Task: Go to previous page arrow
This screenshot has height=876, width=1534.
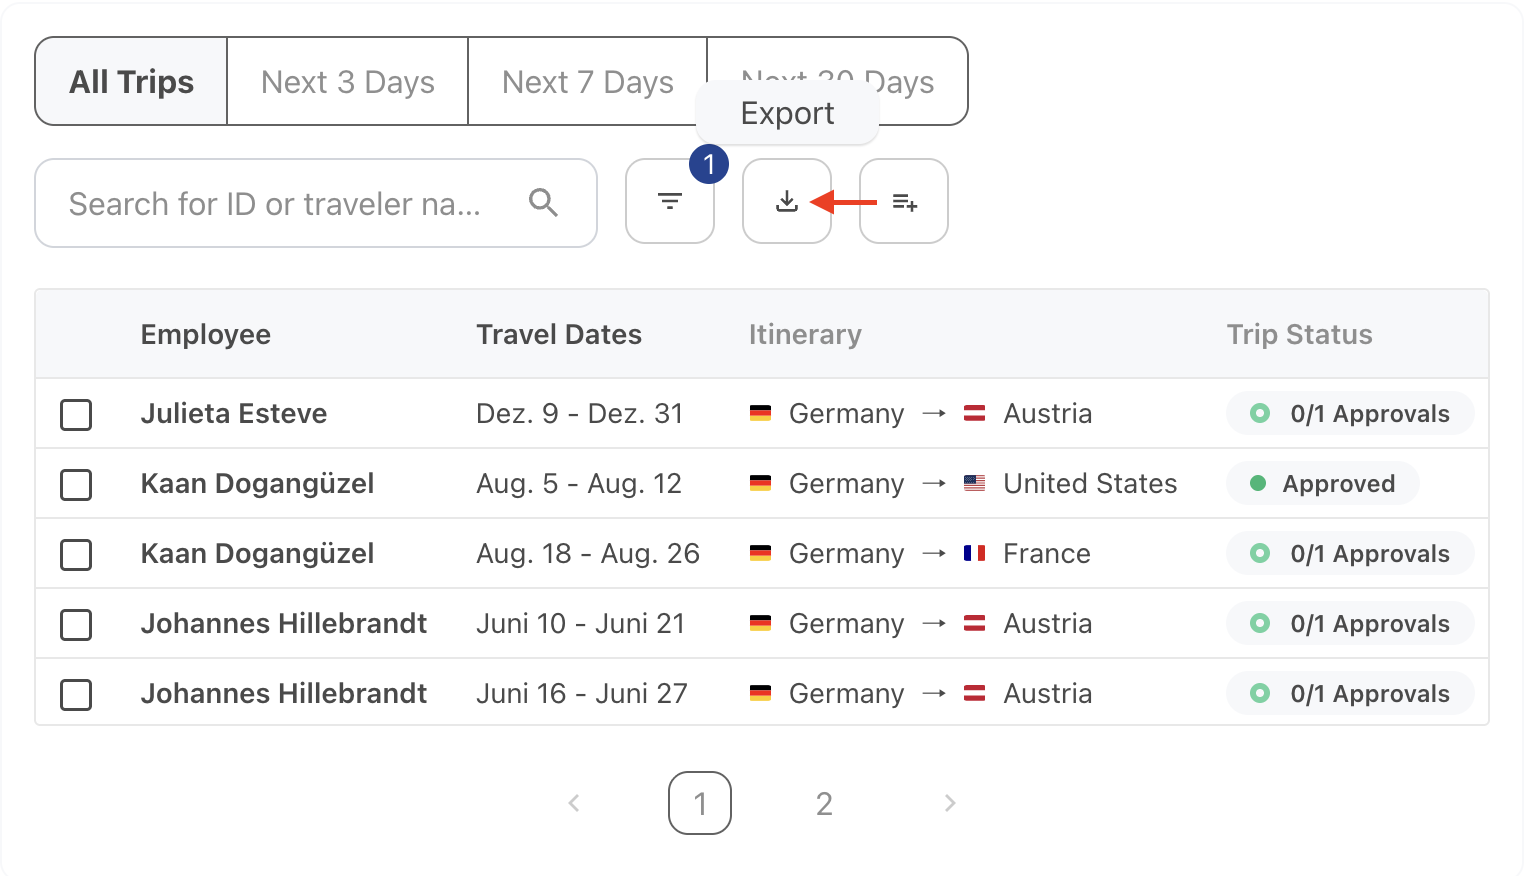Action: 574,803
